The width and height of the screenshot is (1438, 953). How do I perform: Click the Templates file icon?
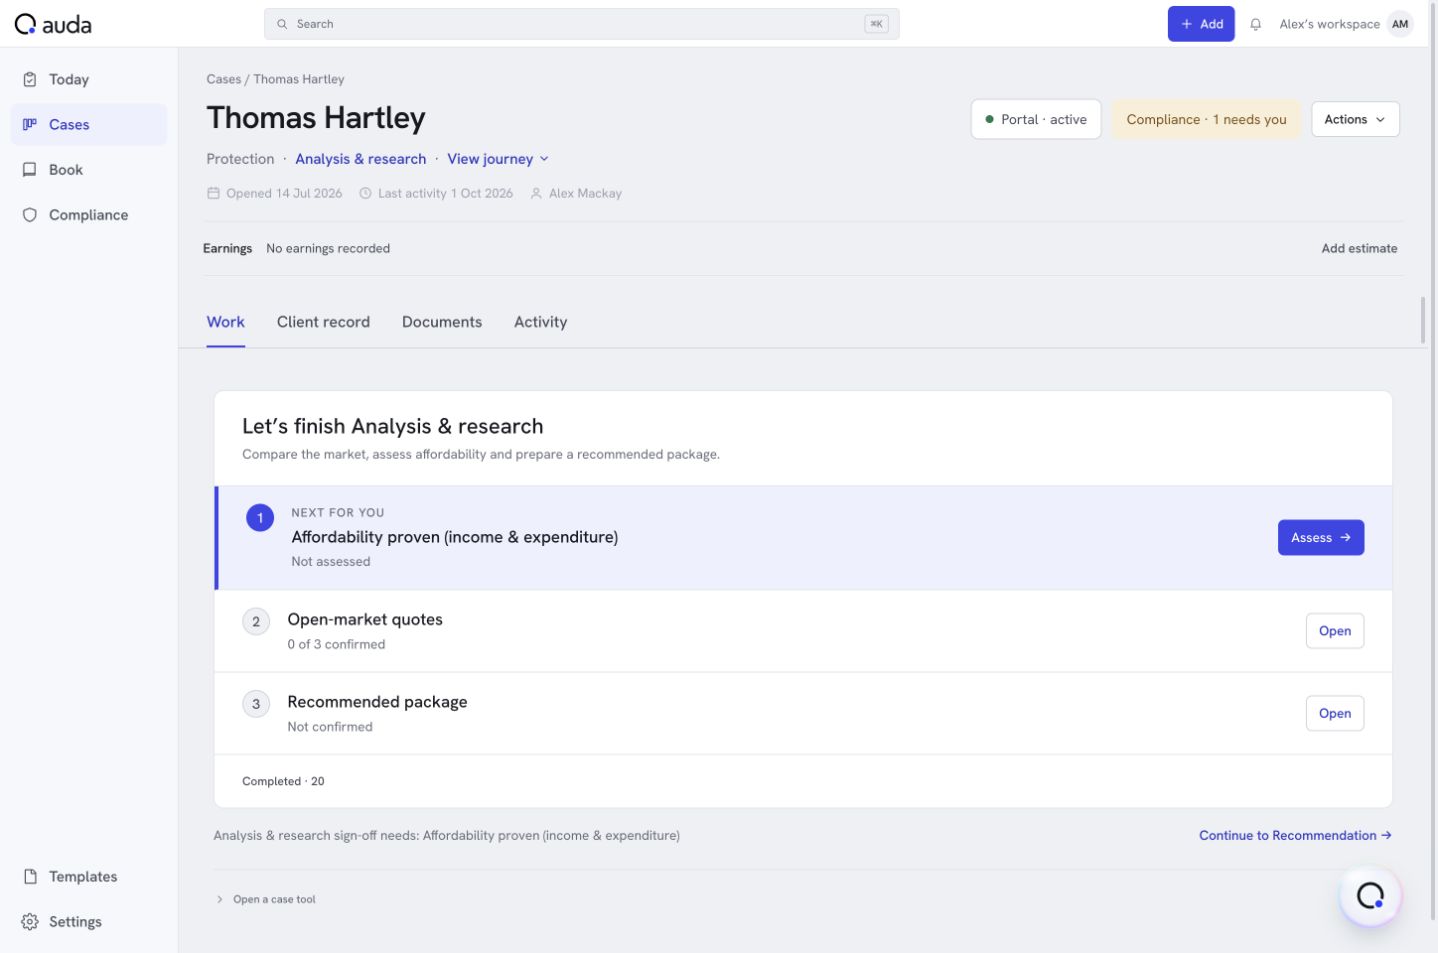(x=30, y=877)
